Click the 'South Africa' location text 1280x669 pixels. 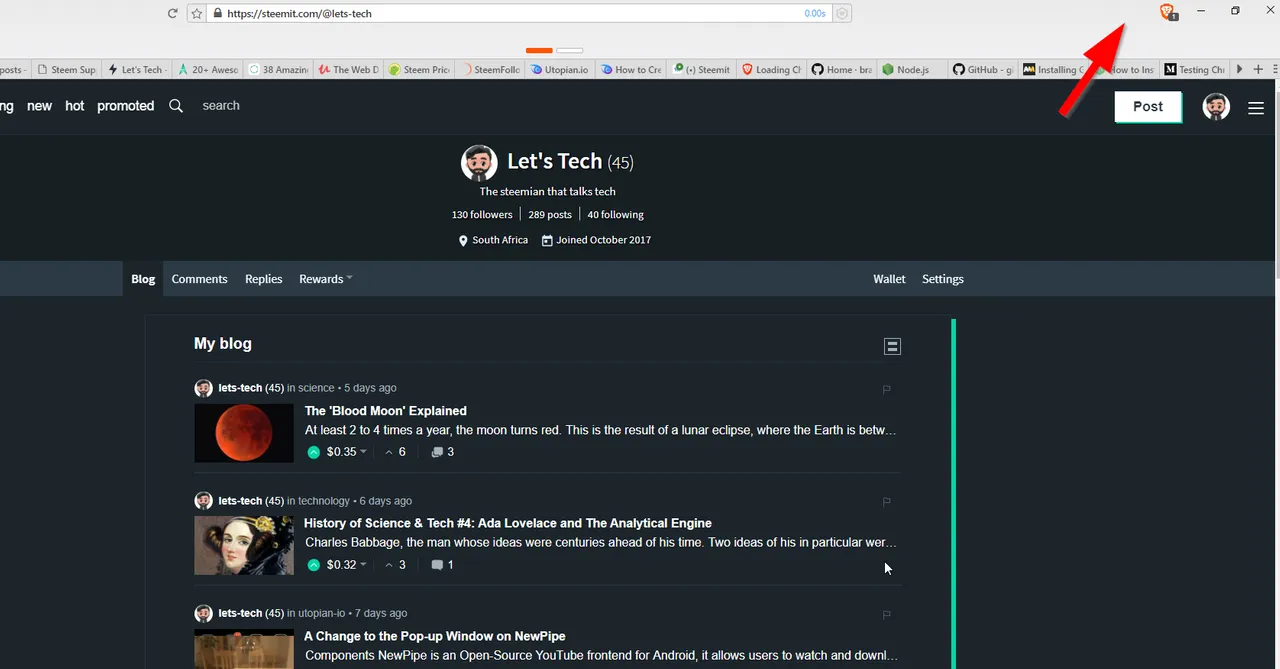[500, 241]
